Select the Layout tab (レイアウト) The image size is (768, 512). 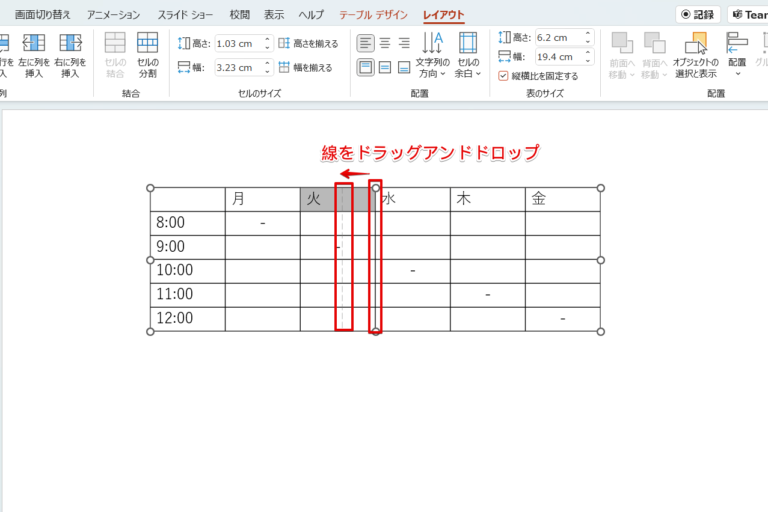(x=443, y=15)
